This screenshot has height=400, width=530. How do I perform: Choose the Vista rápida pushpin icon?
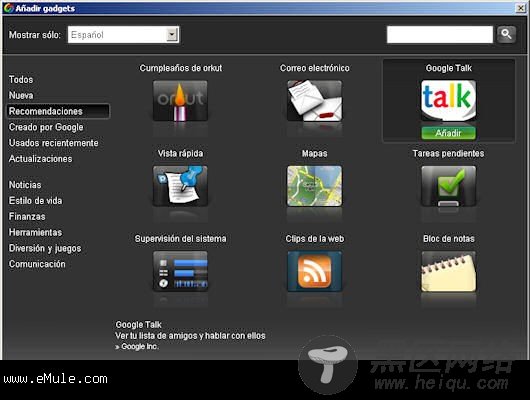pyautogui.click(x=180, y=186)
